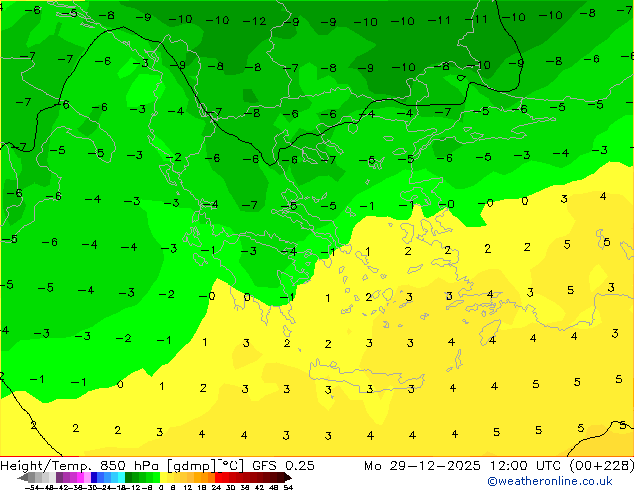The height and width of the screenshot is (490, 634).
Task: Click the bright red swatch in the legend
Action: point(218,477)
